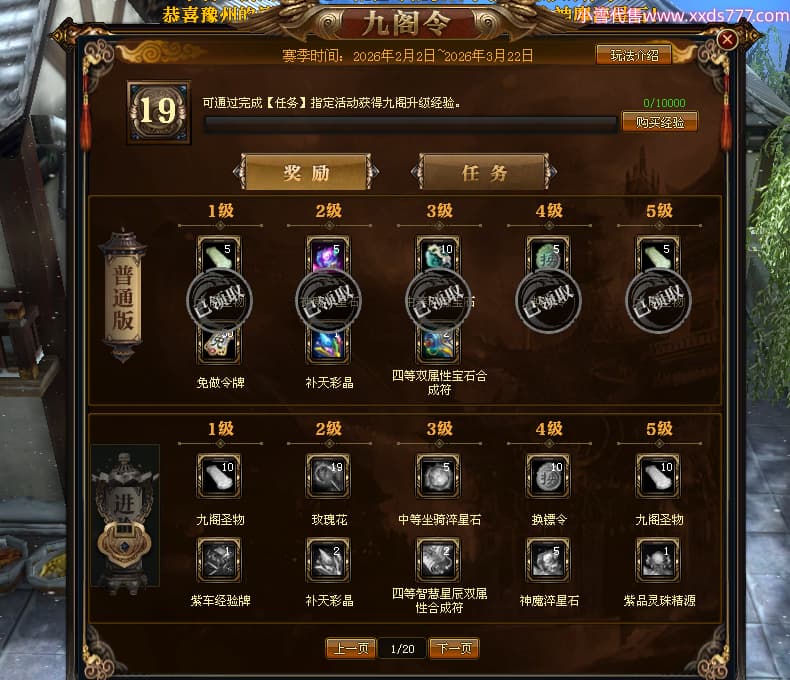Select the 玫瑰花 reward icon
Viewport: 790px width, 680px height.
[x=328, y=476]
